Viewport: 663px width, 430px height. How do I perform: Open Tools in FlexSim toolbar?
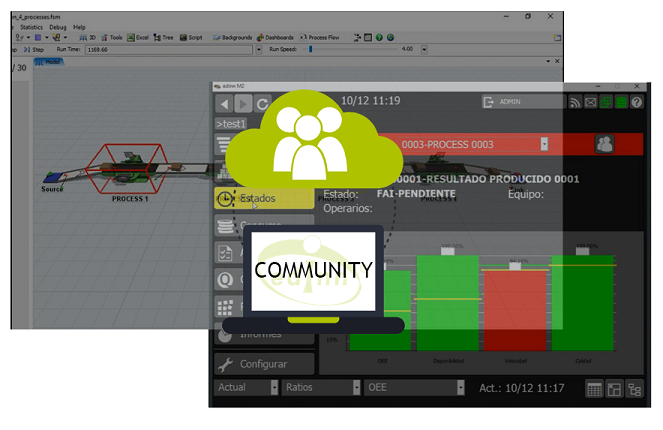click(112, 38)
